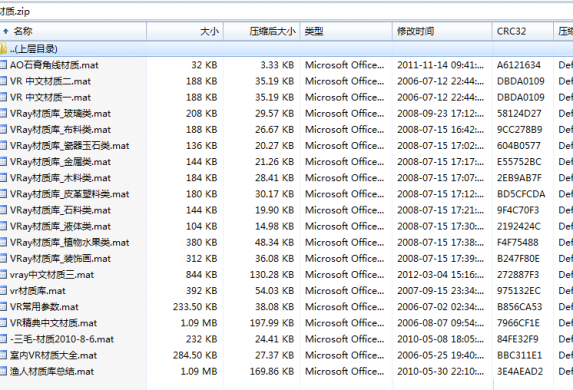Sort by the 修改时间 column header
This screenshot has width=573, height=390.
pyautogui.click(x=442, y=31)
